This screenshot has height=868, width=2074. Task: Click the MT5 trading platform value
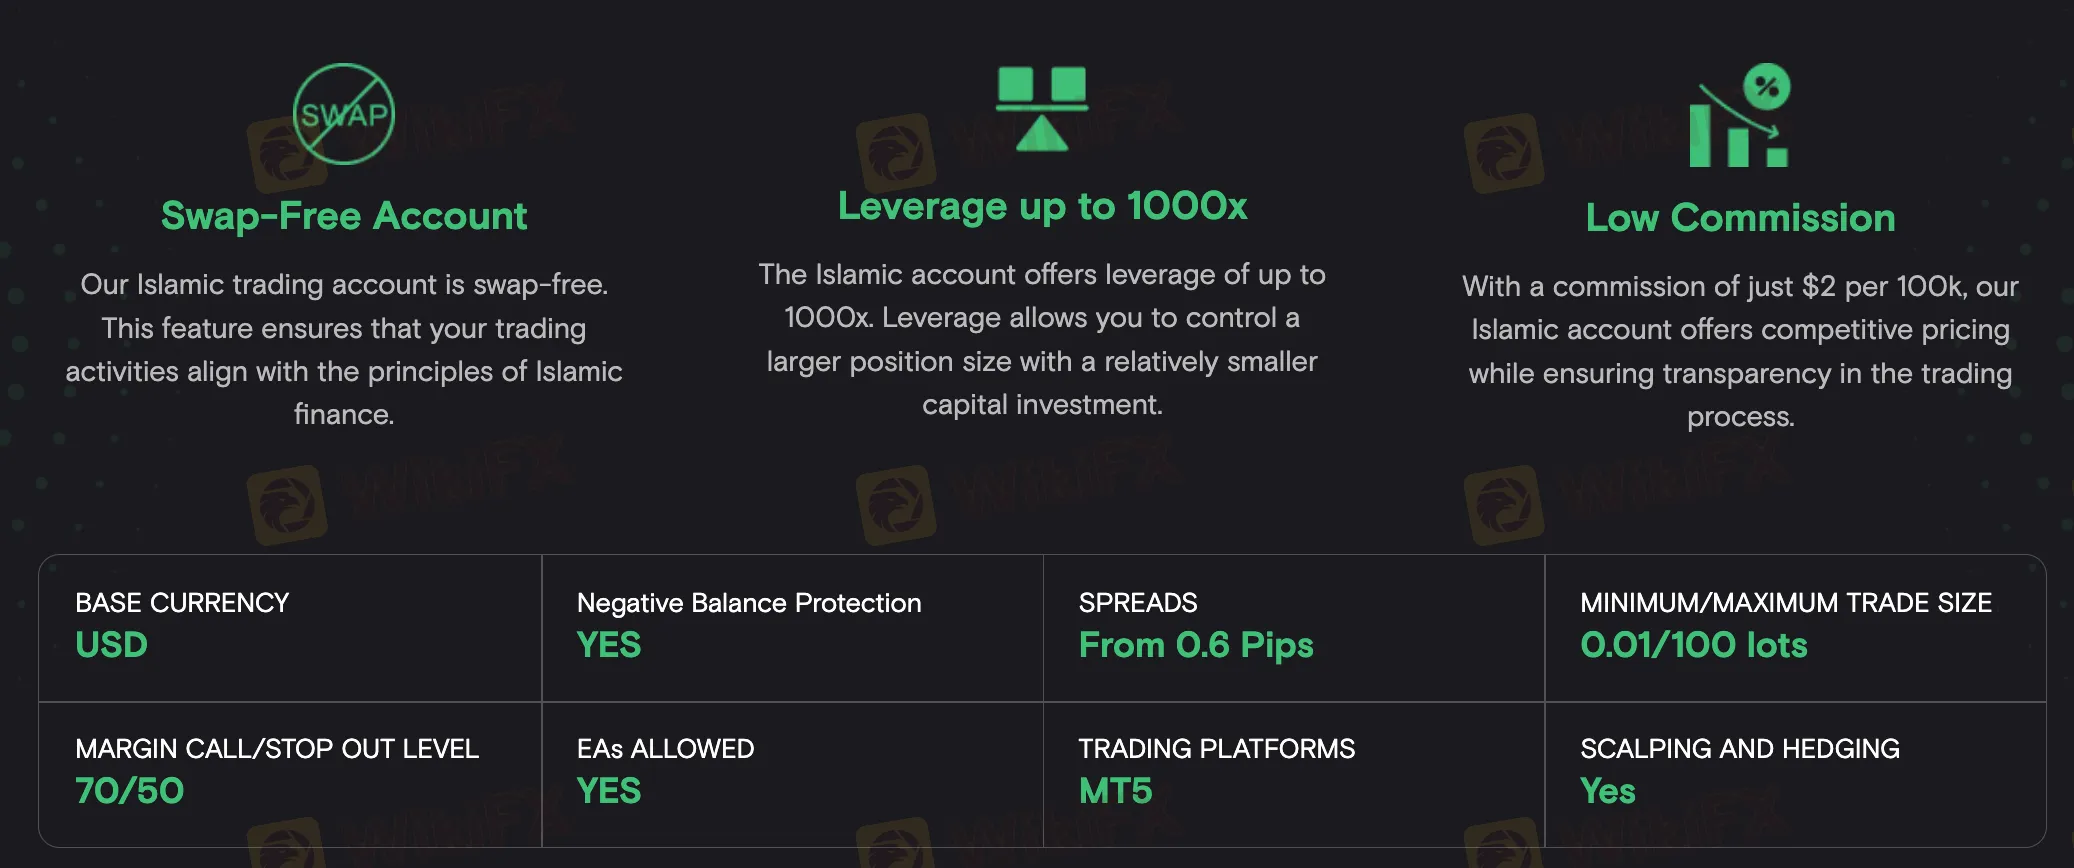pyautogui.click(x=1115, y=791)
